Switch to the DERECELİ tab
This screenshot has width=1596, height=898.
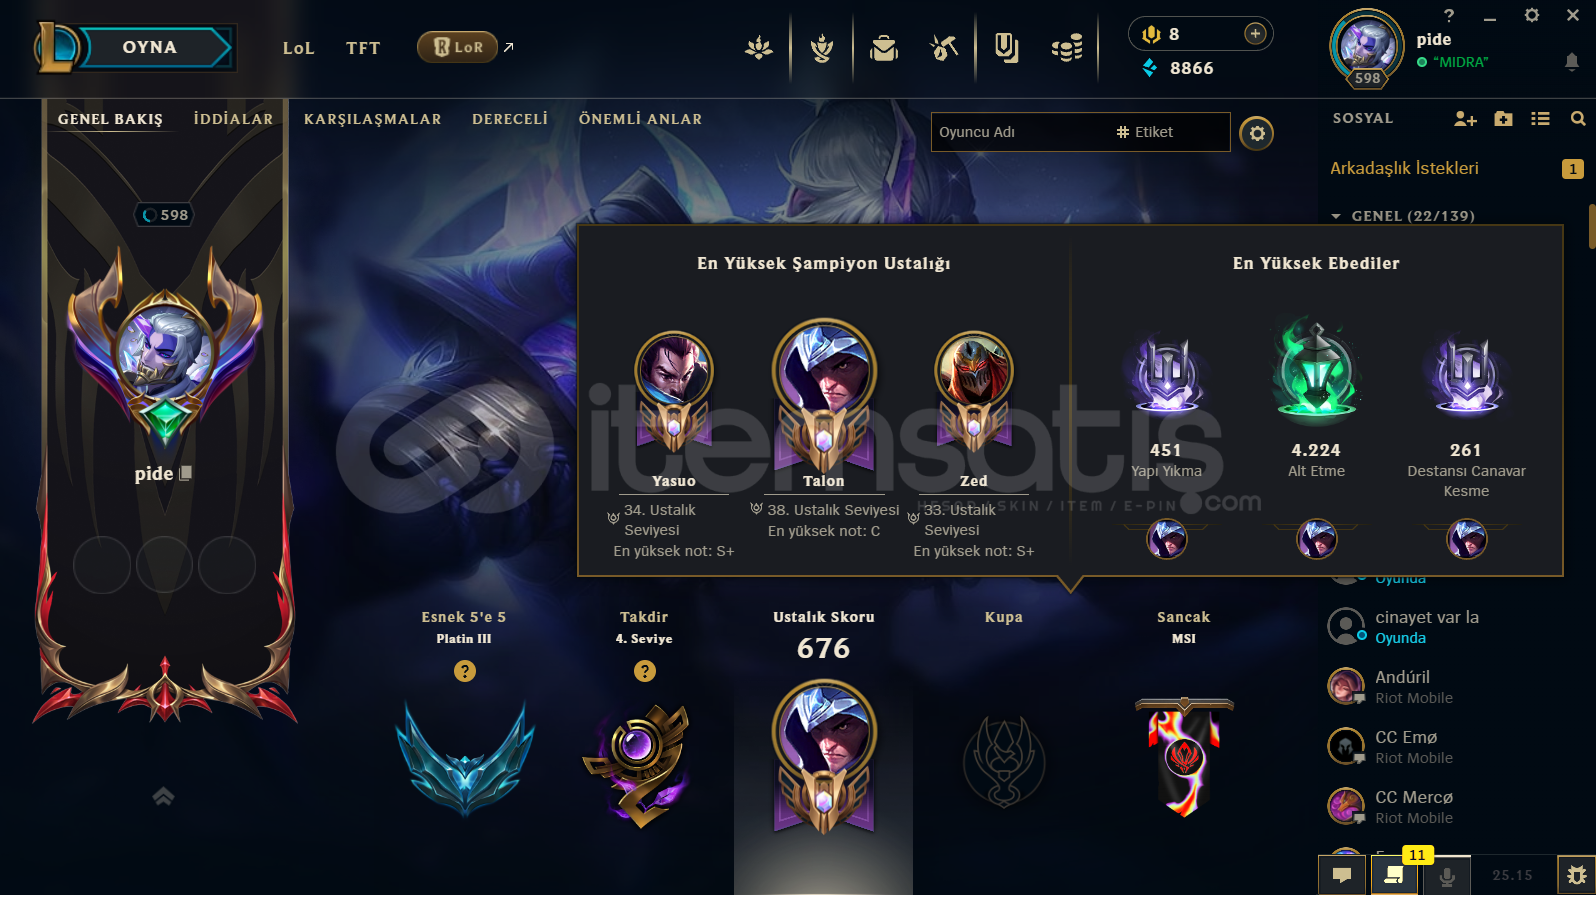[510, 119]
